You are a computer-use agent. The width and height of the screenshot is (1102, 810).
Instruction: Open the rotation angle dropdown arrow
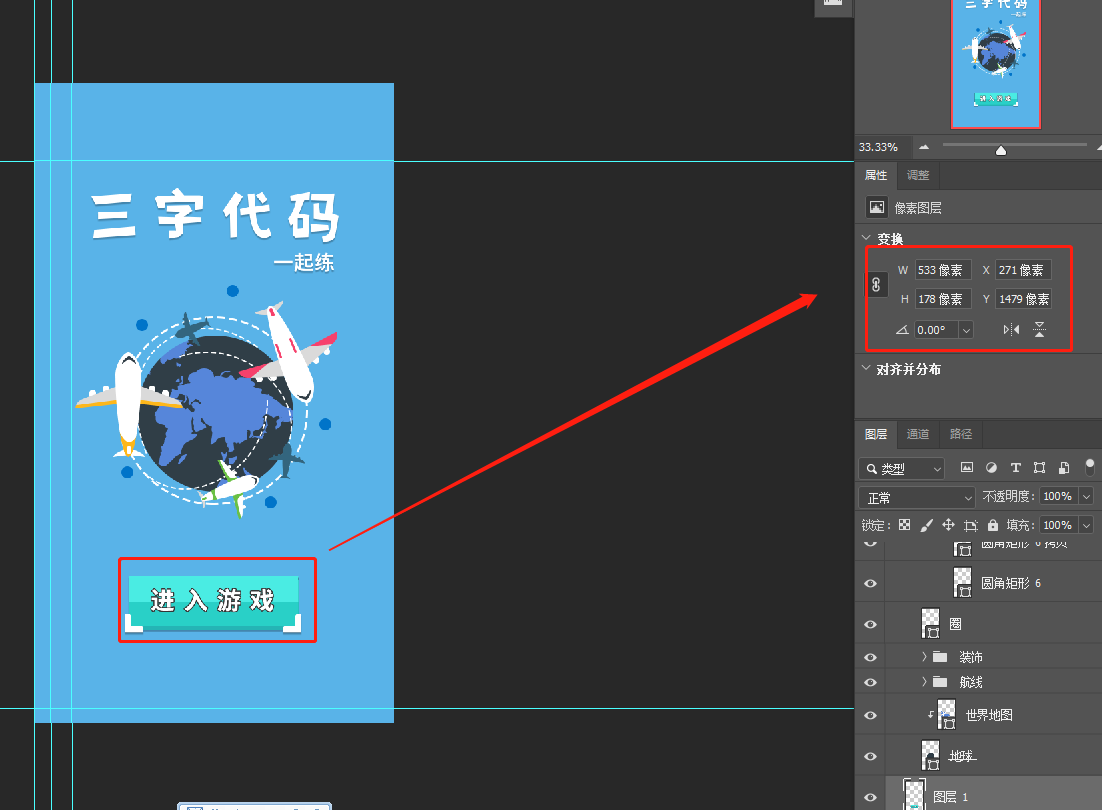(966, 329)
